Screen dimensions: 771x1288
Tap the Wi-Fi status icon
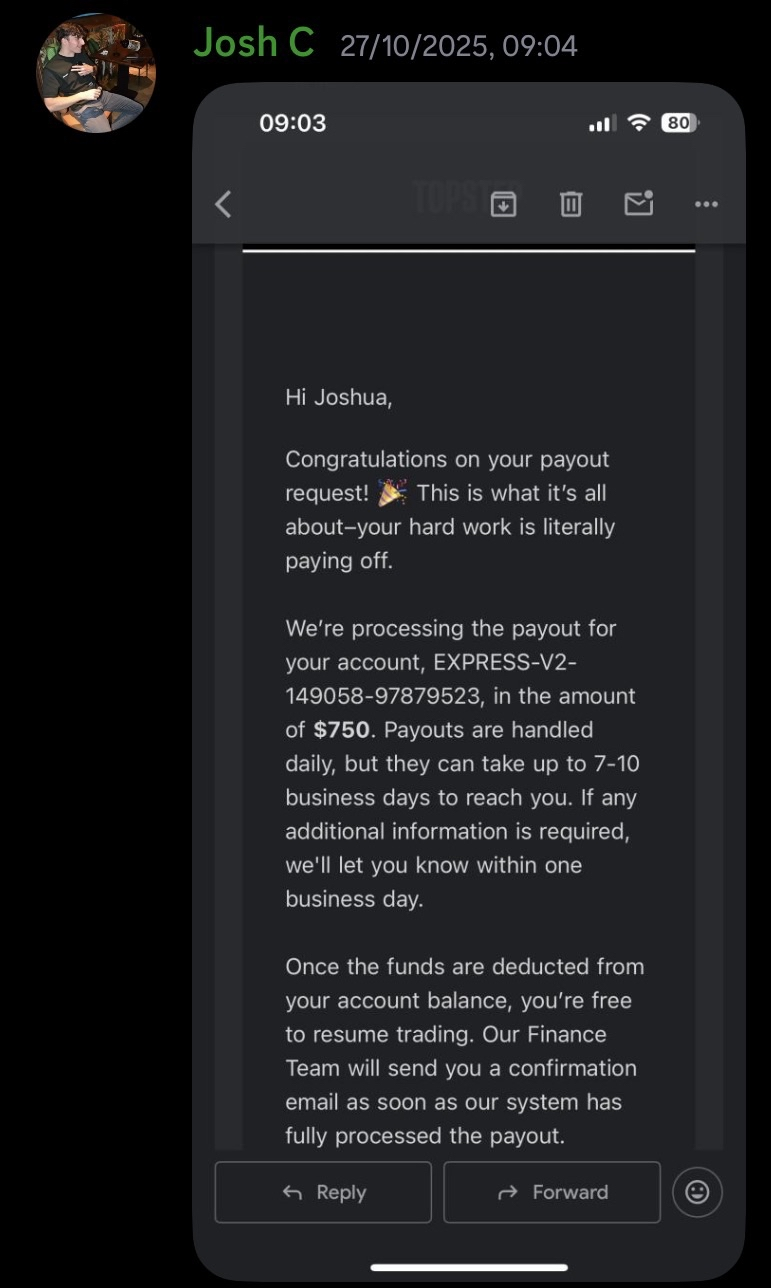tap(638, 123)
